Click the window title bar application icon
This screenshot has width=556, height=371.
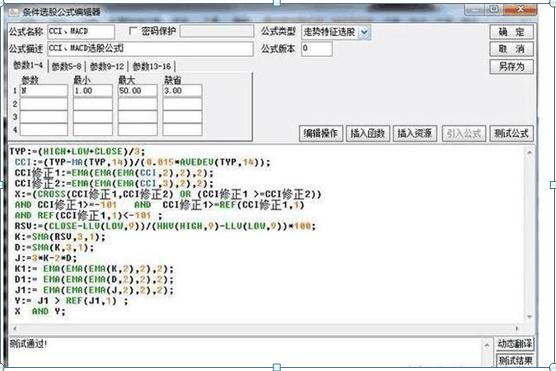[x=14, y=12]
